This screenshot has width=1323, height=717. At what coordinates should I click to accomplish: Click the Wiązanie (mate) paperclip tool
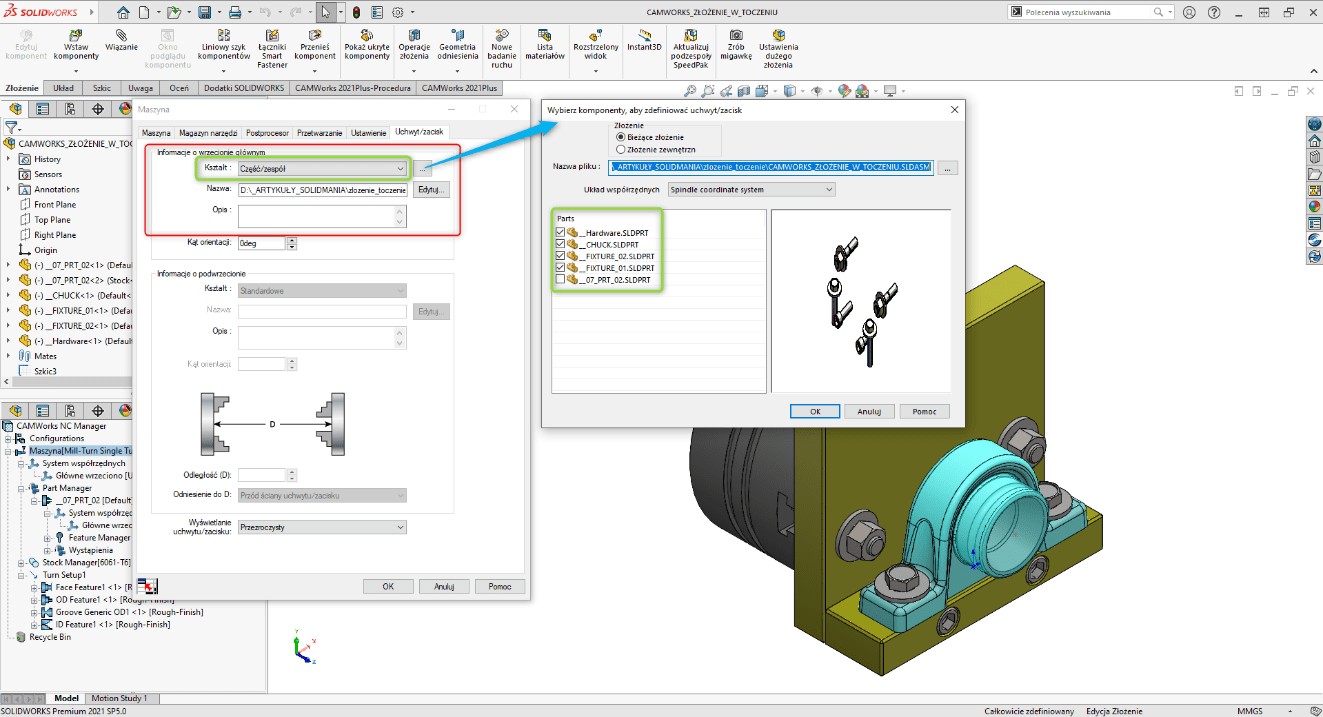121,40
